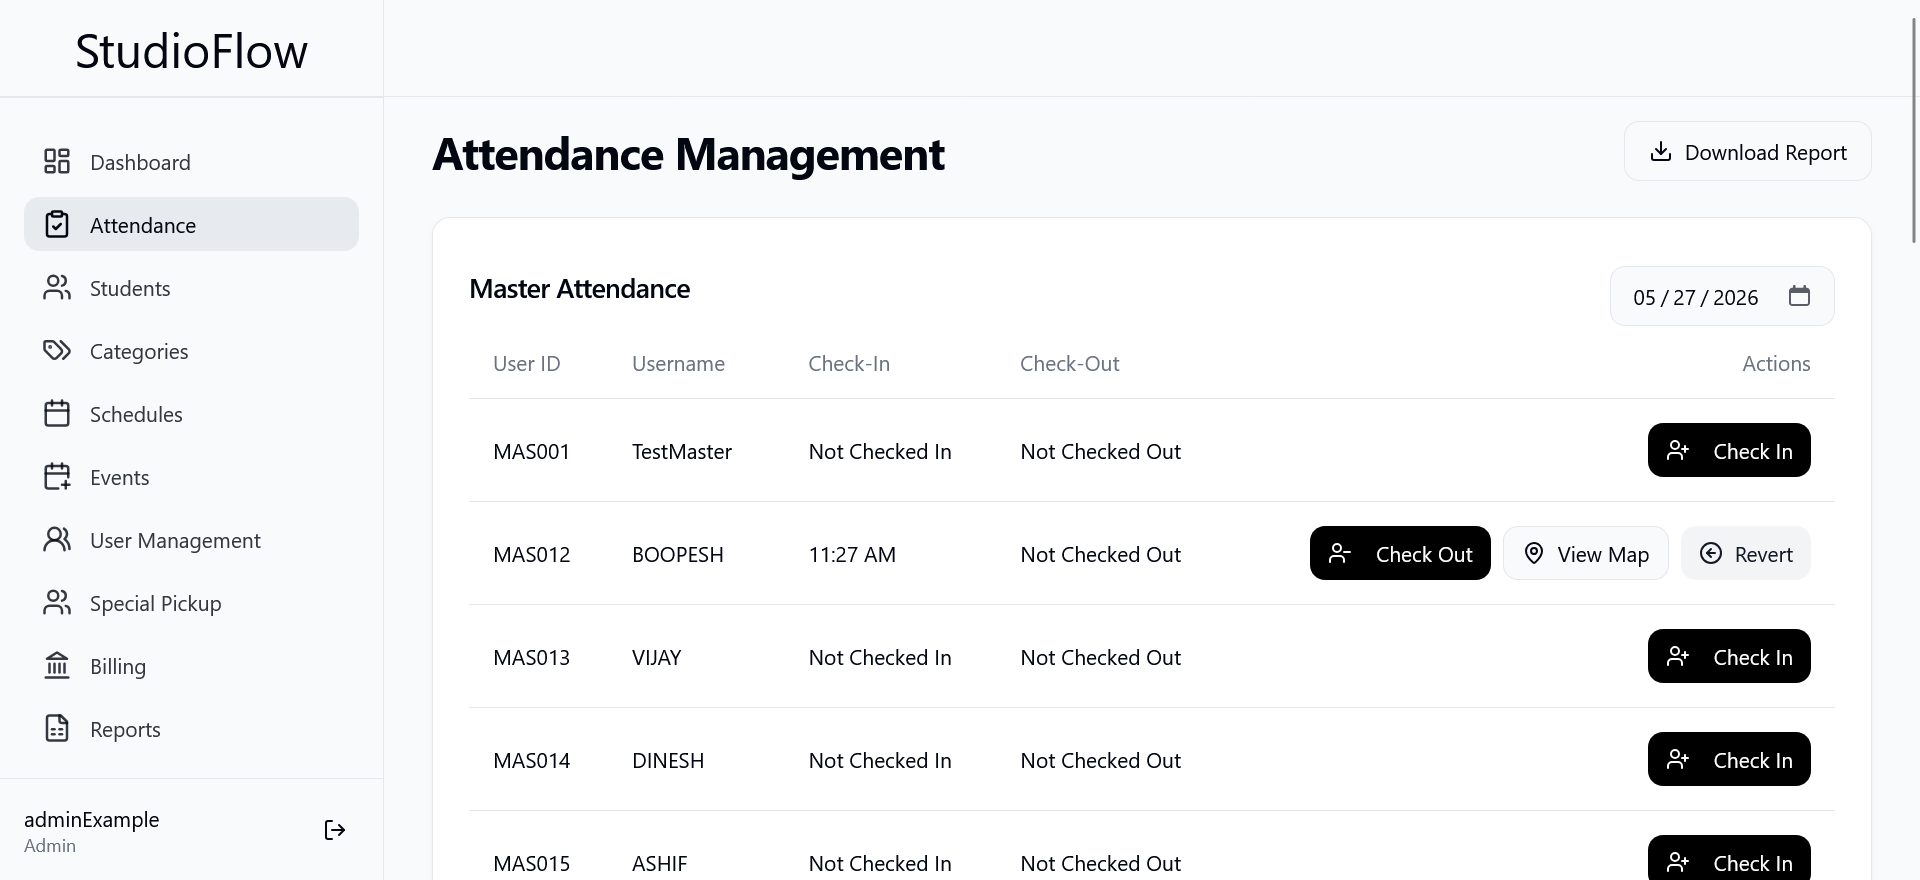Click the download icon in Download Report
Viewport: 1920px width, 880px height.
[1661, 151]
